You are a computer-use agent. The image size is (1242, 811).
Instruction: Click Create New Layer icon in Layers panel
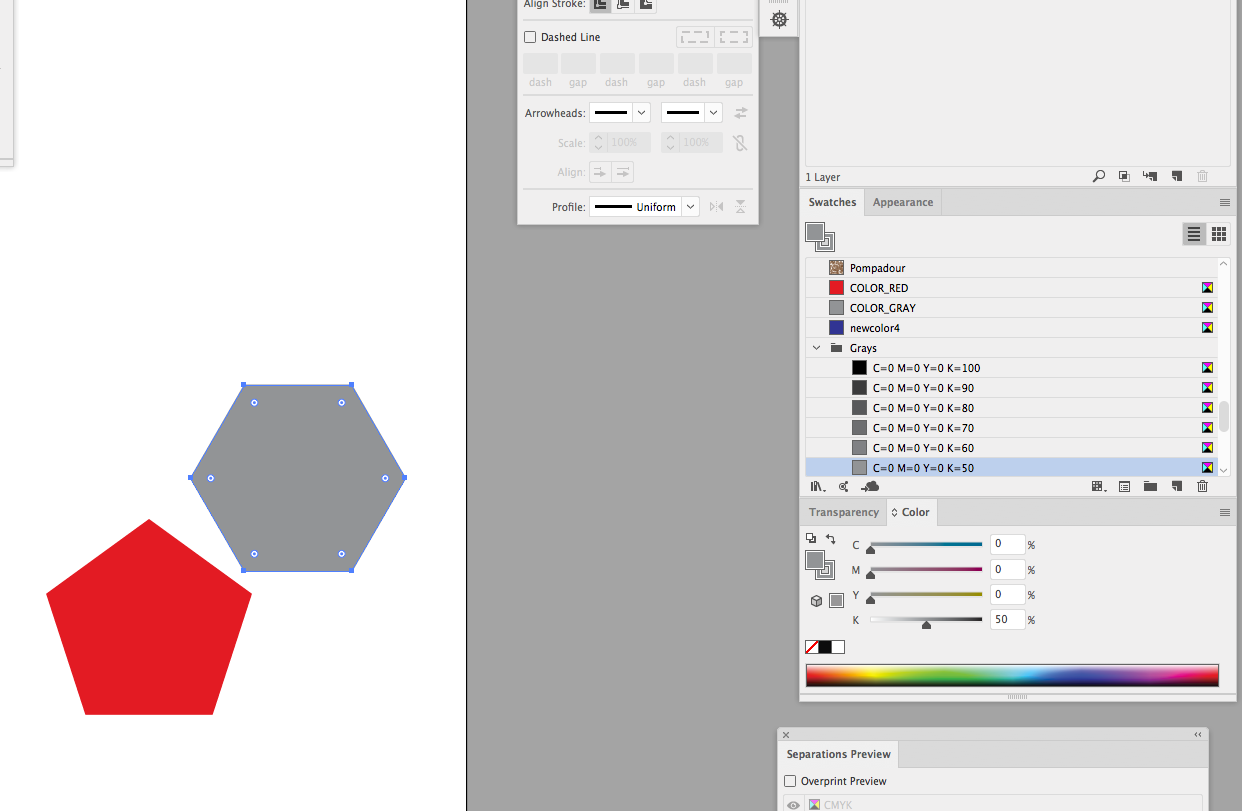coord(1177,176)
